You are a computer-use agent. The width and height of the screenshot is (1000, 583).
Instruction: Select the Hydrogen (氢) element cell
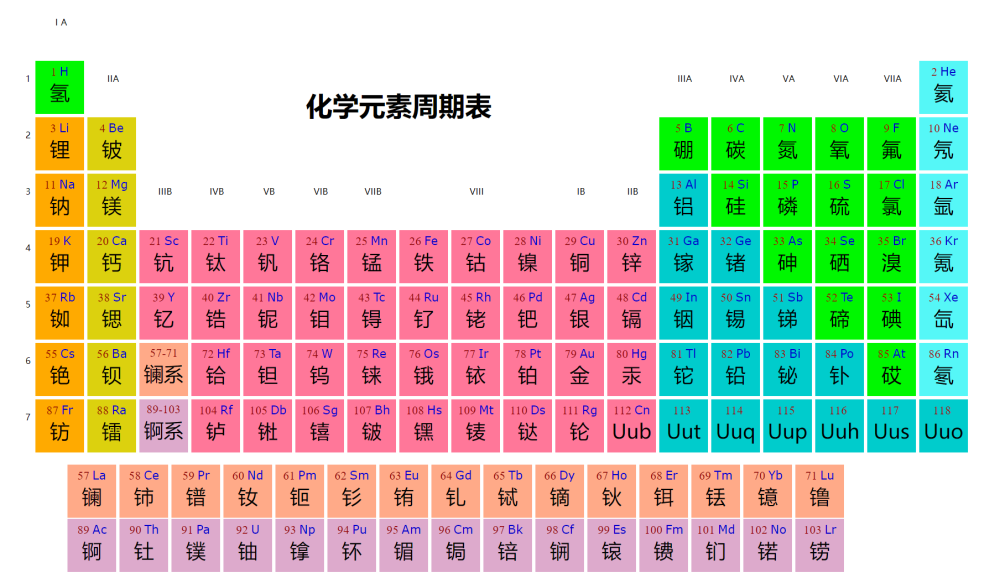tap(59, 88)
